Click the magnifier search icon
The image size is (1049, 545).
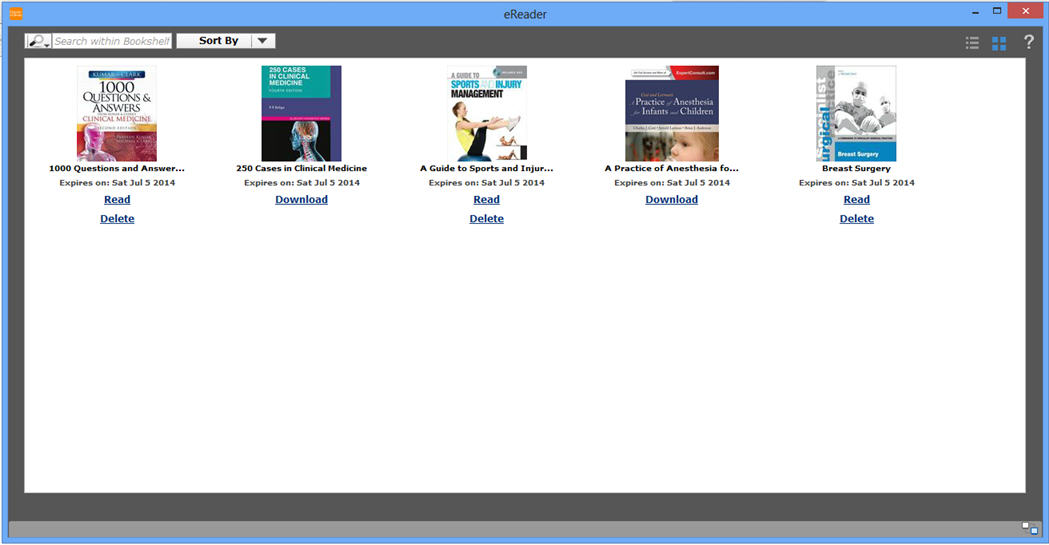[37, 41]
